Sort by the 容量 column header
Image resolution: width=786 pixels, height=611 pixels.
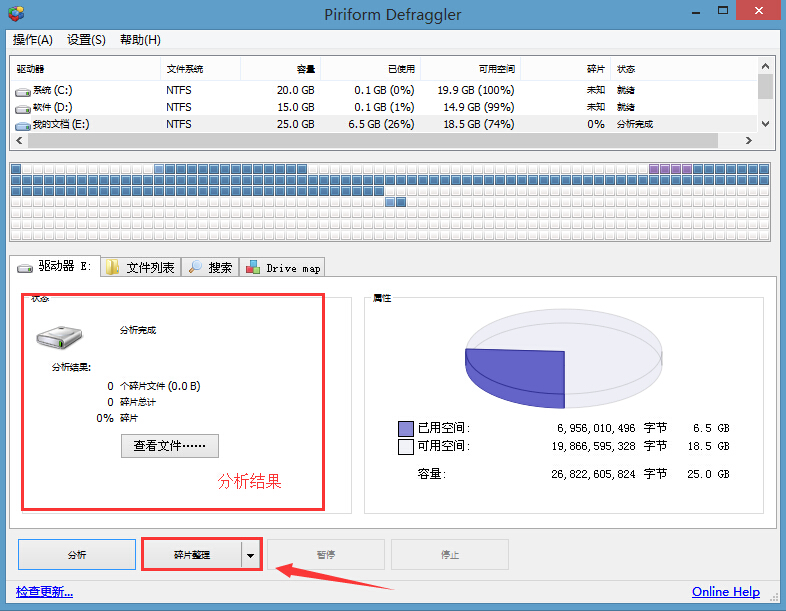281,69
